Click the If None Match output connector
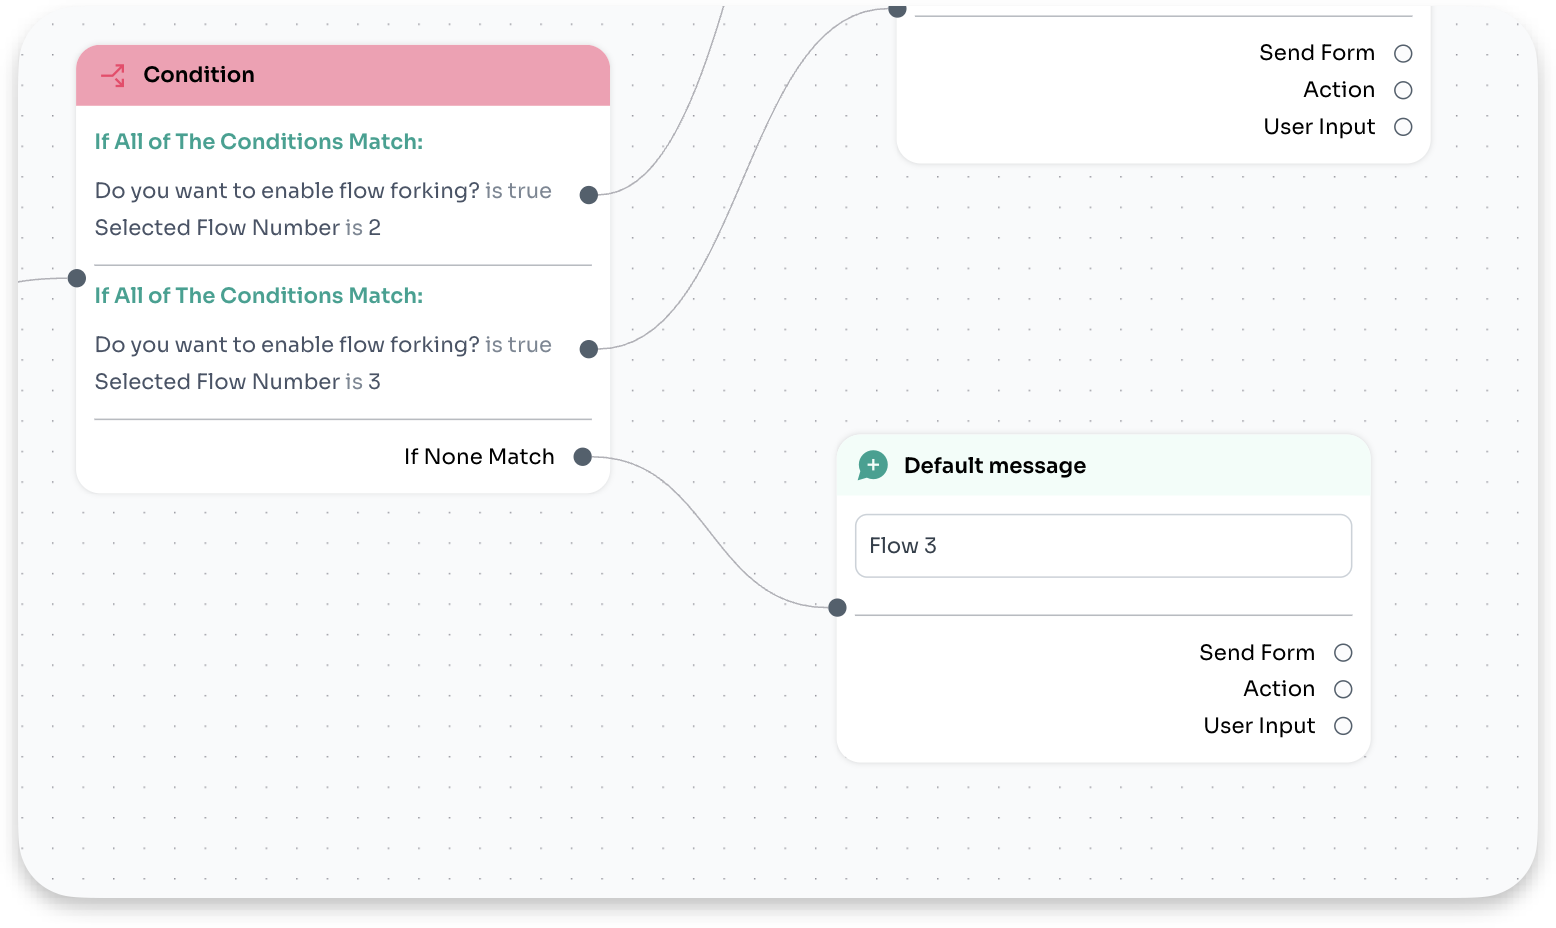The image size is (1556, 928). click(583, 457)
